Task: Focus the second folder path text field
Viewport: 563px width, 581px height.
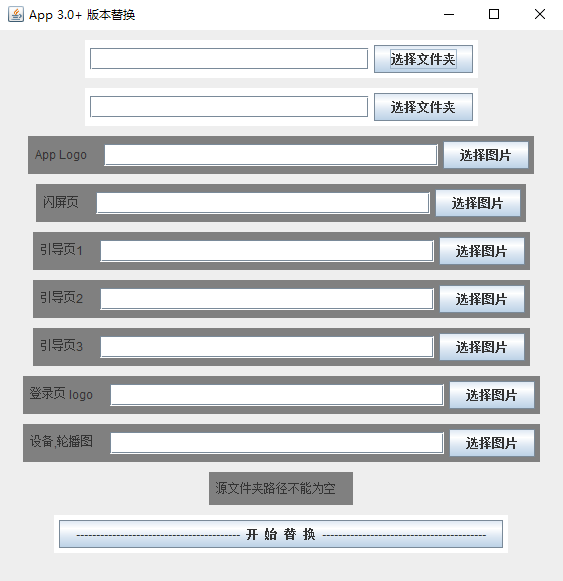Action: (x=229, y=107)
